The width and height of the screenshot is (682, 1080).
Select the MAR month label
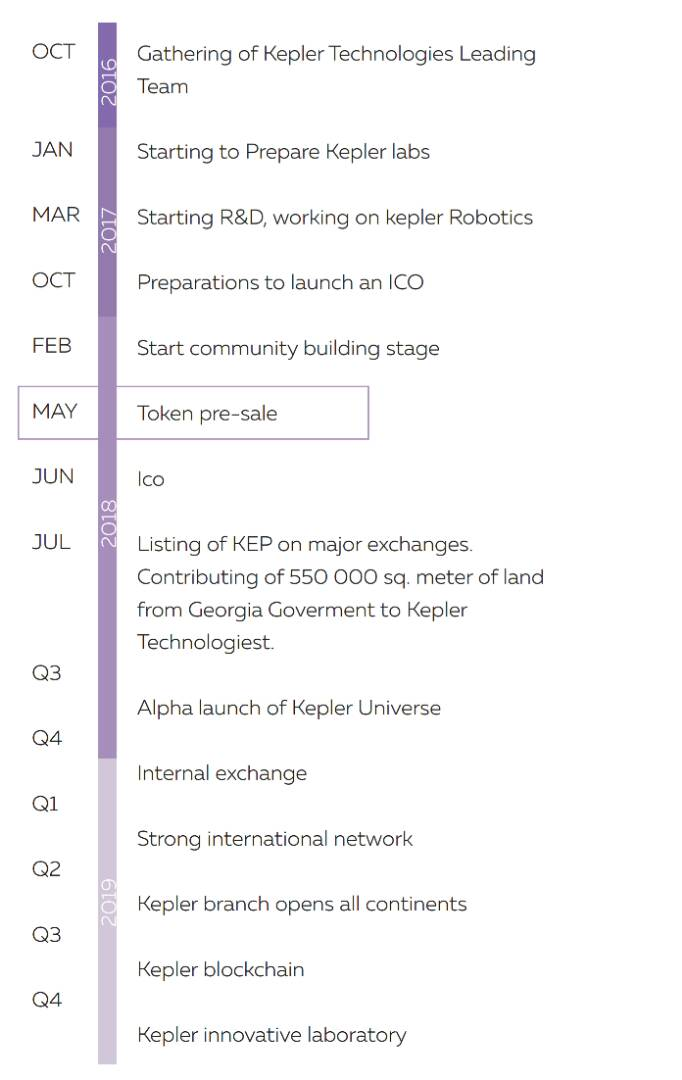click(55, 215)
